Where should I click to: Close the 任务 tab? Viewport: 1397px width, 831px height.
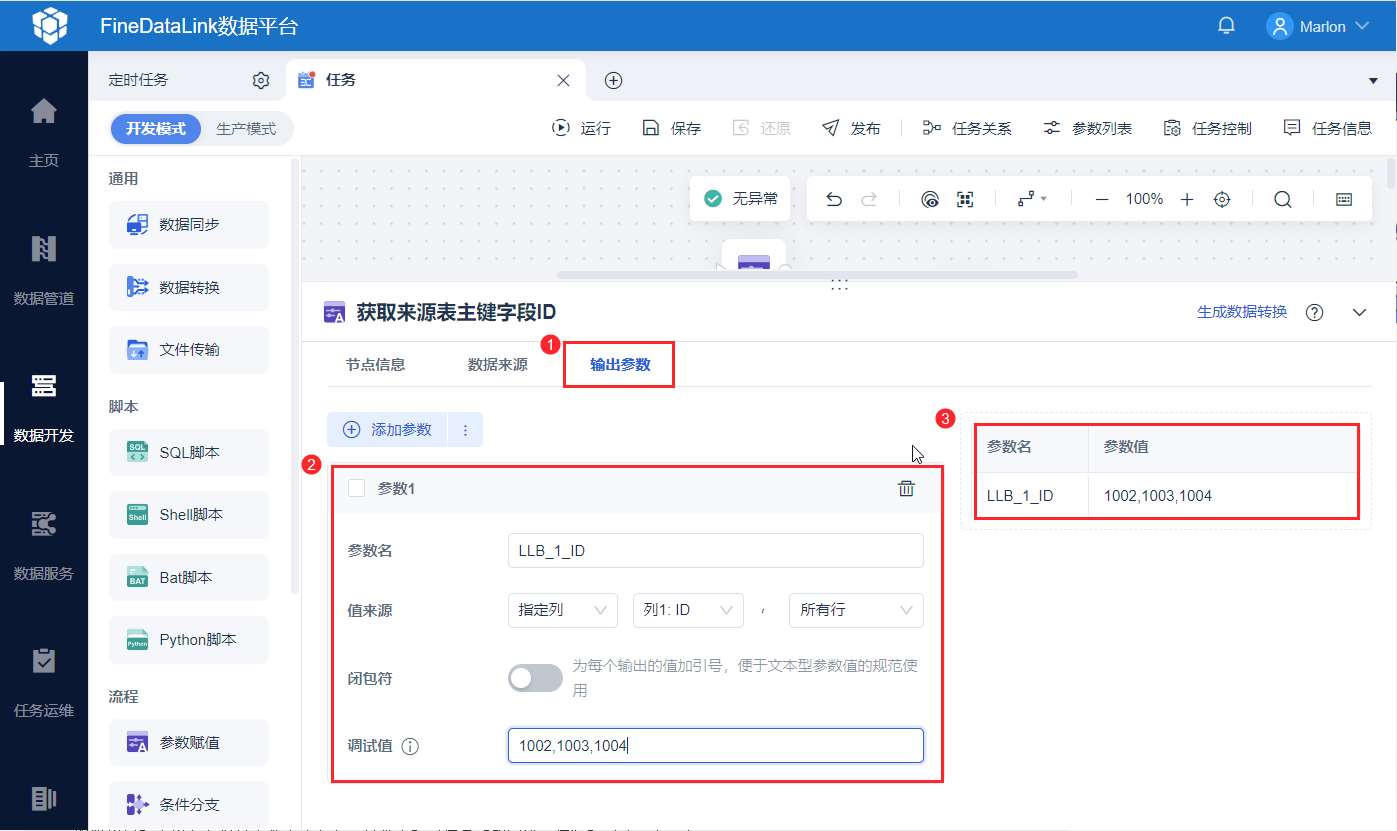(x=564, y=80)
